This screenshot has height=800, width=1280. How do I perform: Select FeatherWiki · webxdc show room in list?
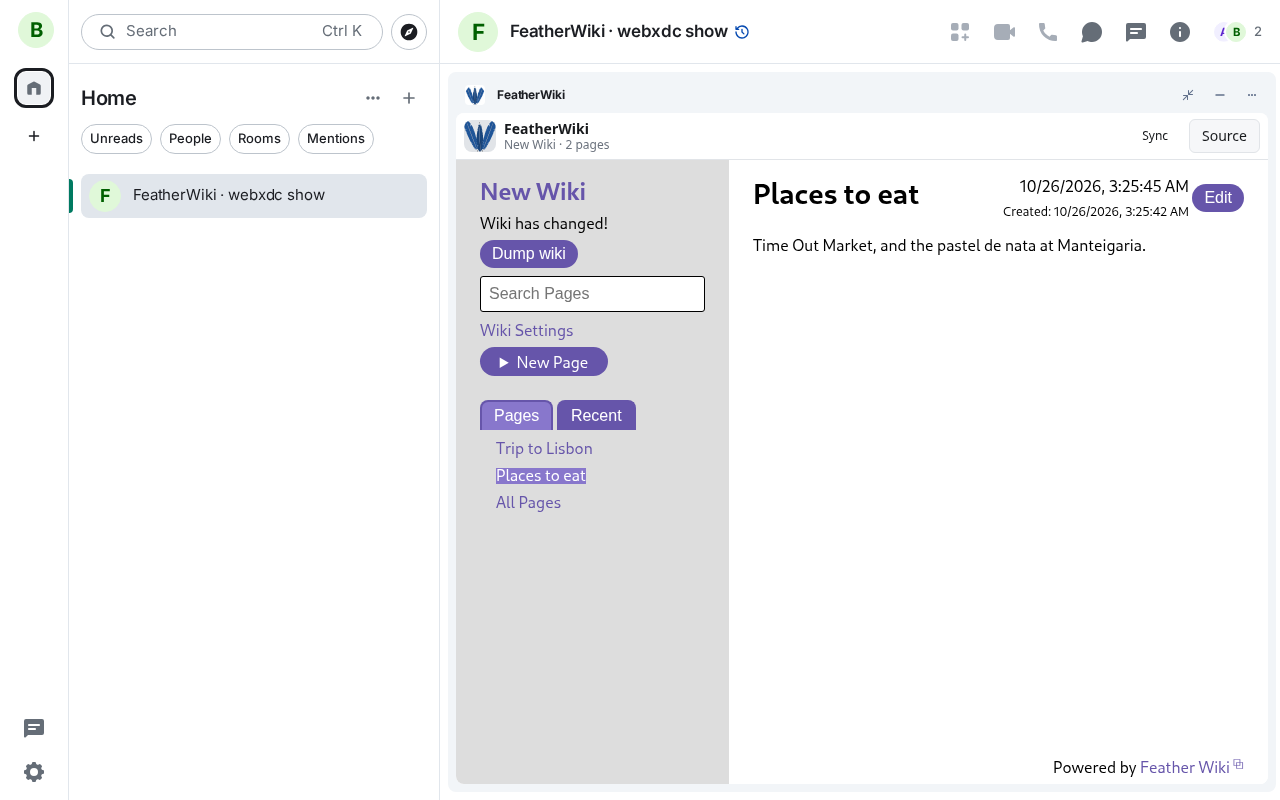tap(254, 196)
